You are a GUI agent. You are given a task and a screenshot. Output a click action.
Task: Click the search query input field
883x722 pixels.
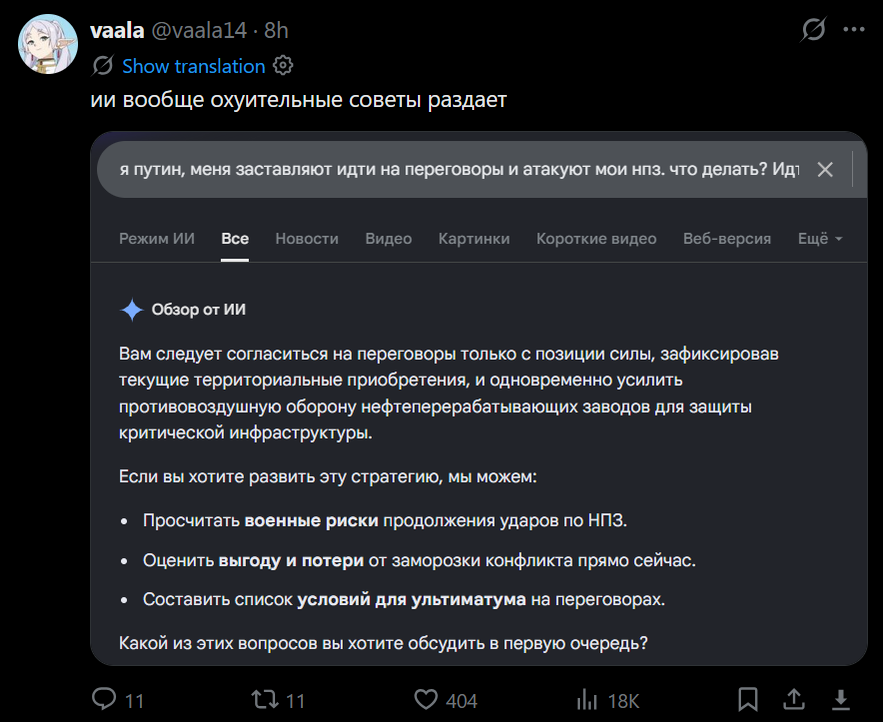point(459,170)
